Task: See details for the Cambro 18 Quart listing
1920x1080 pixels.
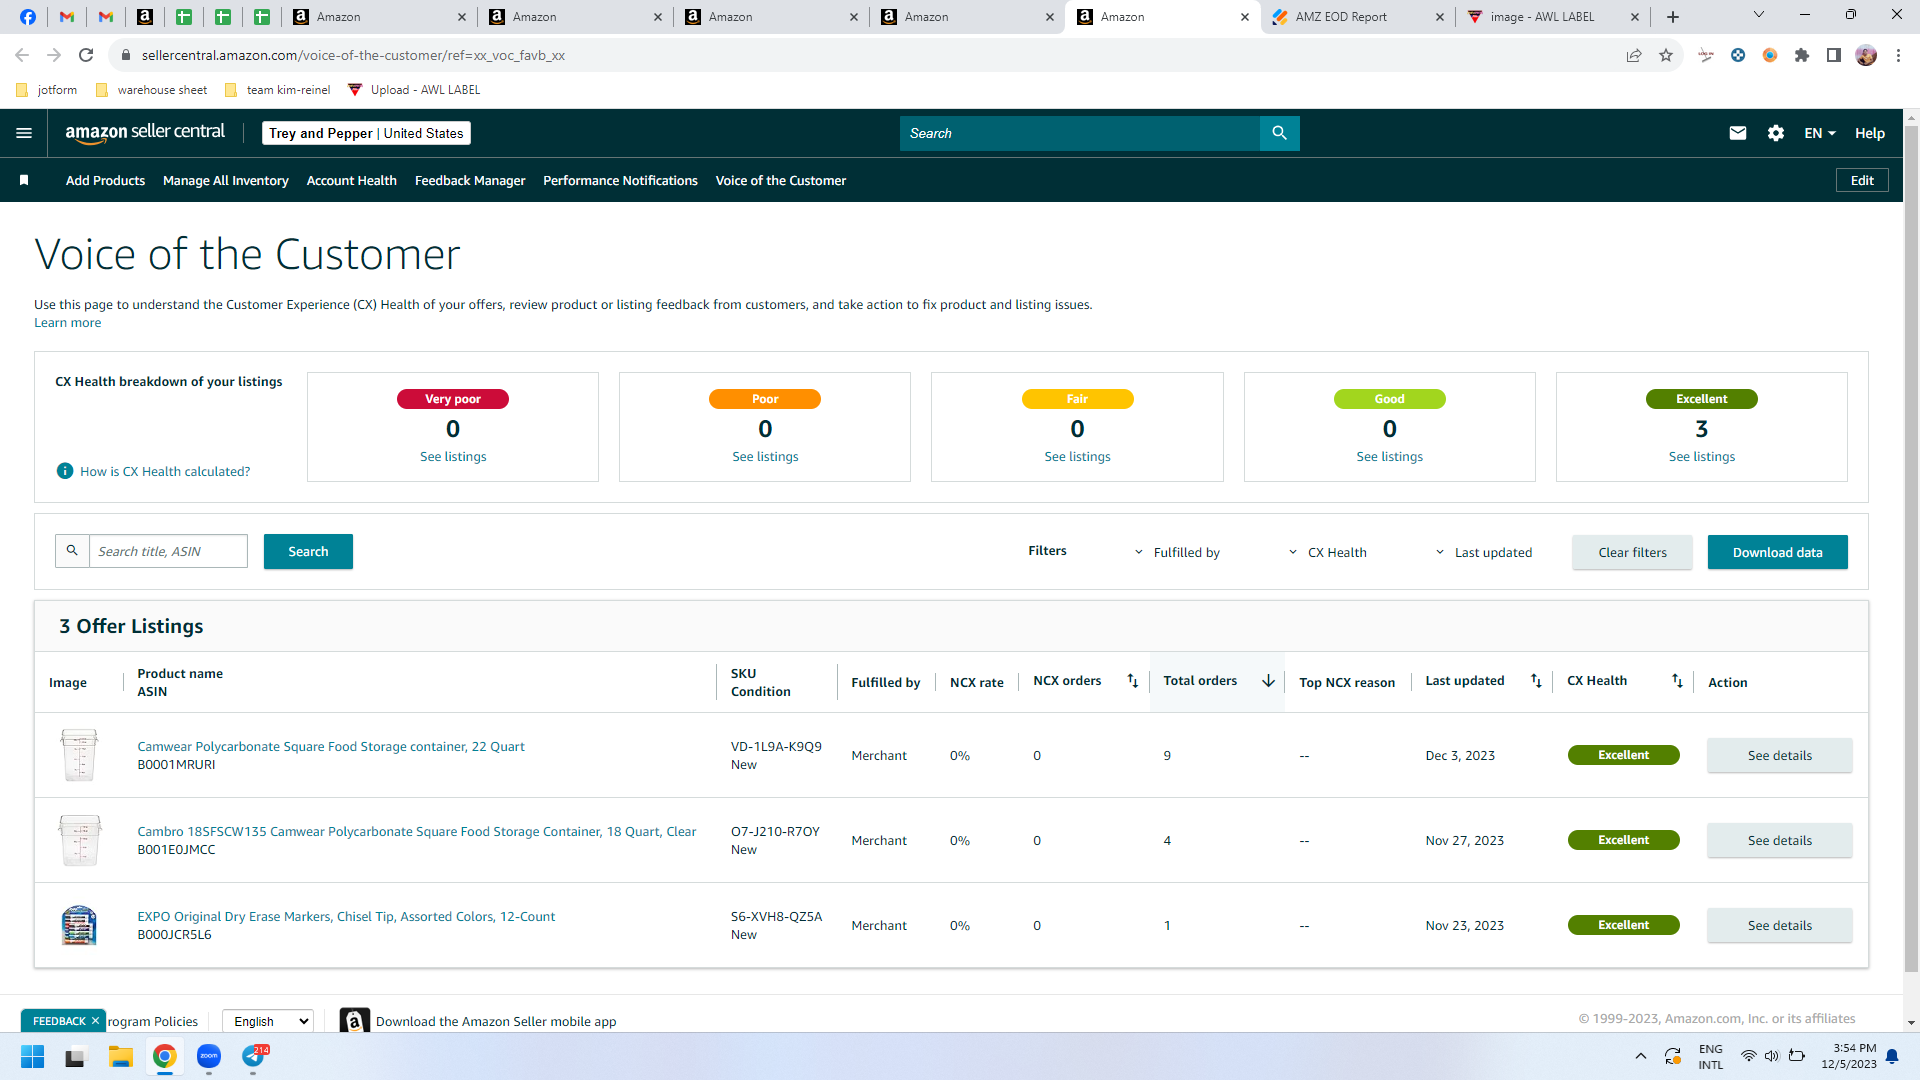Action: tap(1779, 840)
